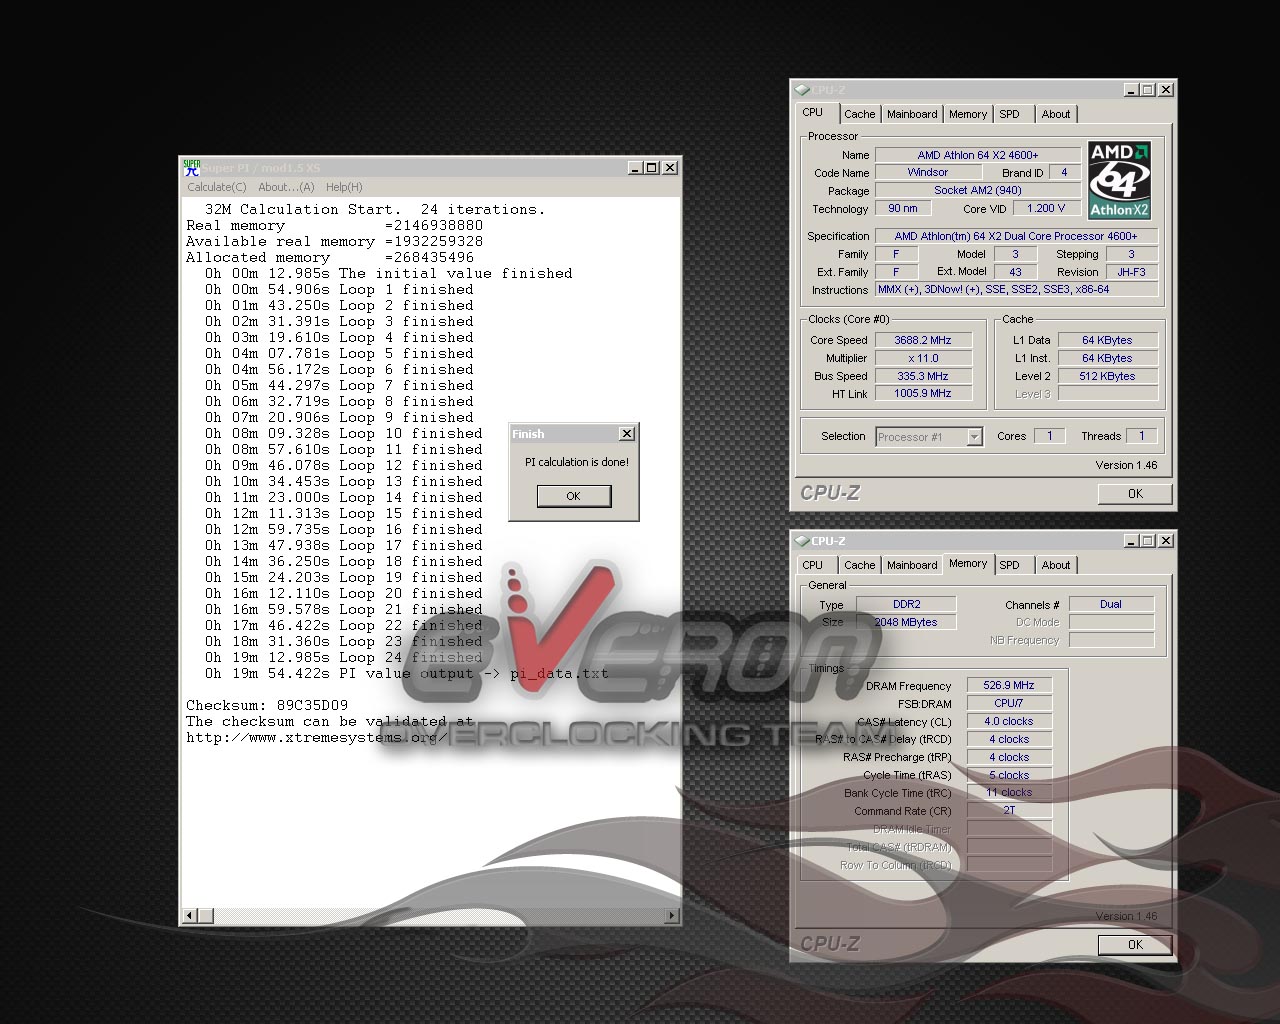Switch to Cache tab in bottom CPU-Z
The image size is (1280, 1024).
[859, 565]
